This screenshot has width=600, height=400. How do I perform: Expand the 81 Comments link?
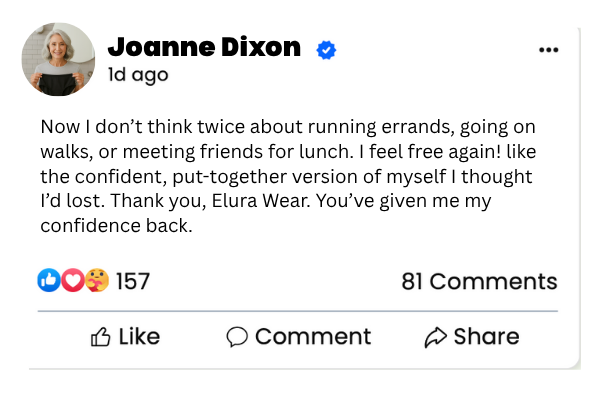479,282
